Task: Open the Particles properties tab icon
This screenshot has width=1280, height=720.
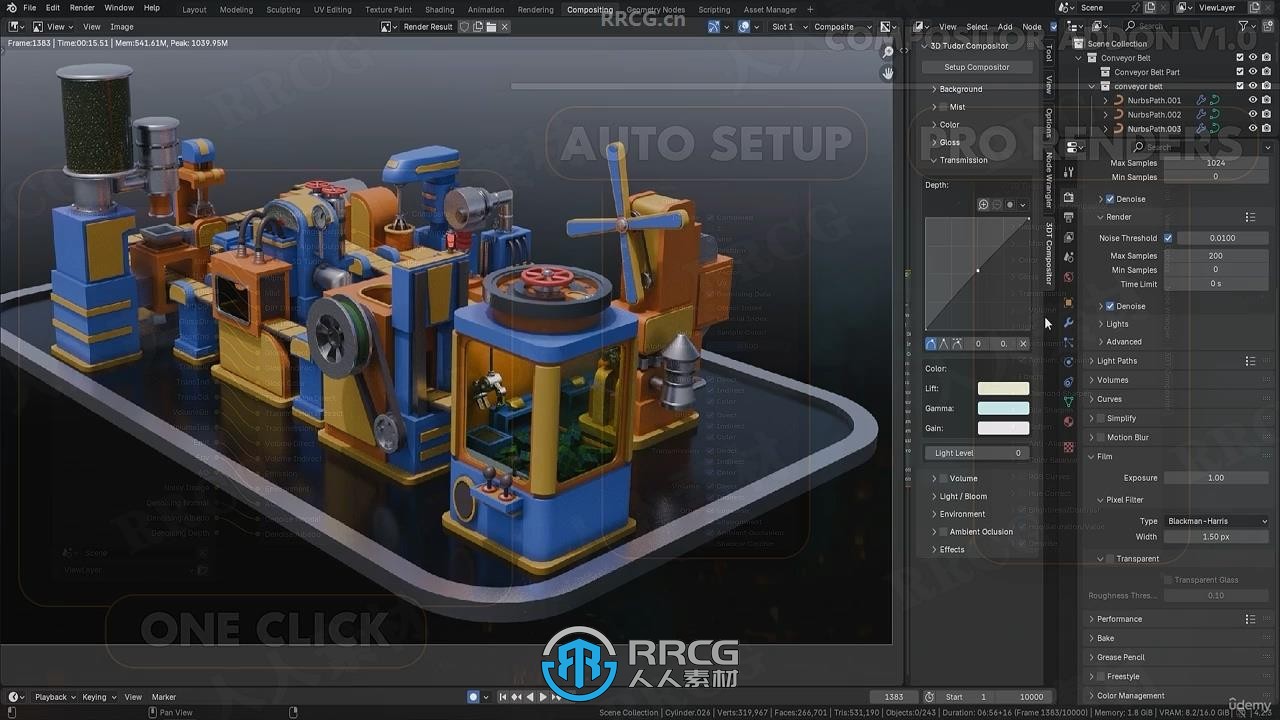Action: coord(1069,342)
